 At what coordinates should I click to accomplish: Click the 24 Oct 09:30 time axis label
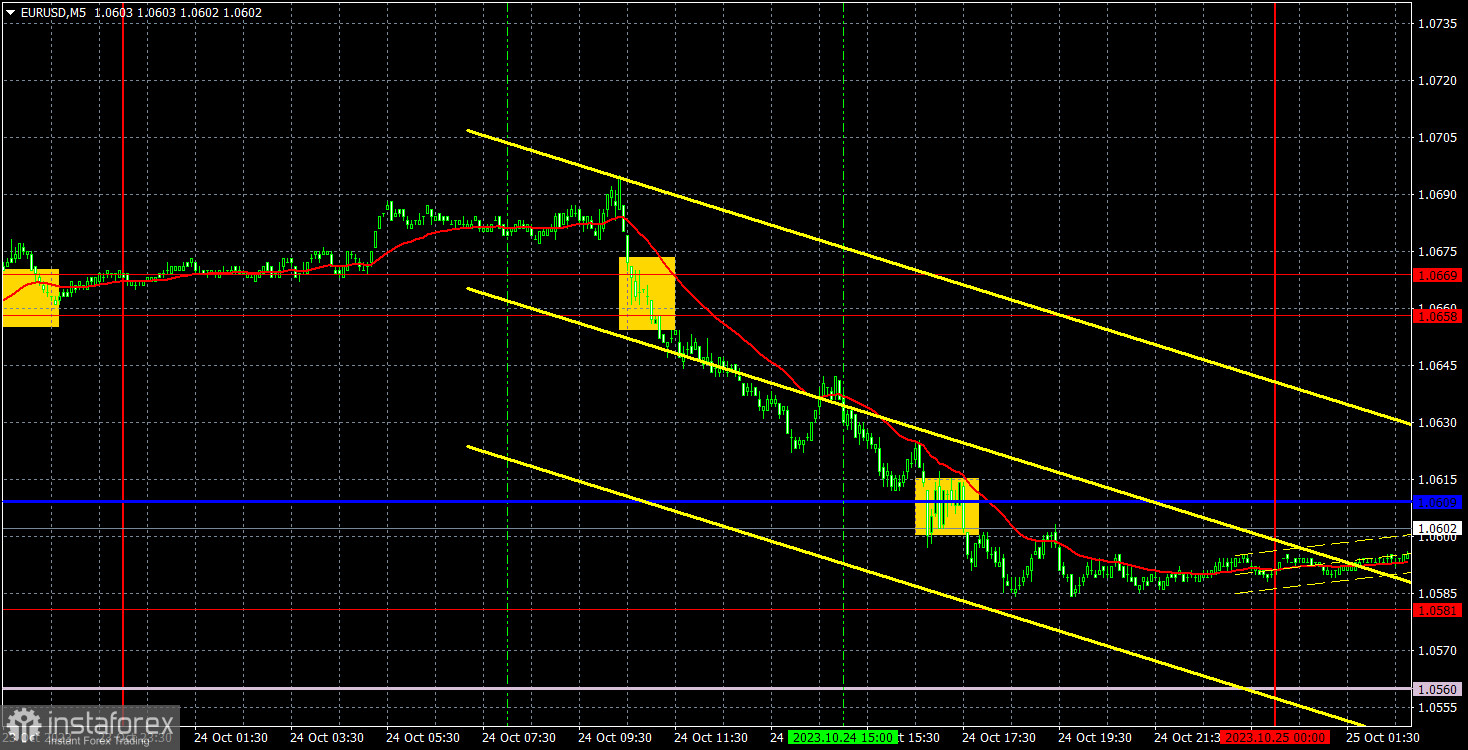pyautogui.click(x=615, y=737)
